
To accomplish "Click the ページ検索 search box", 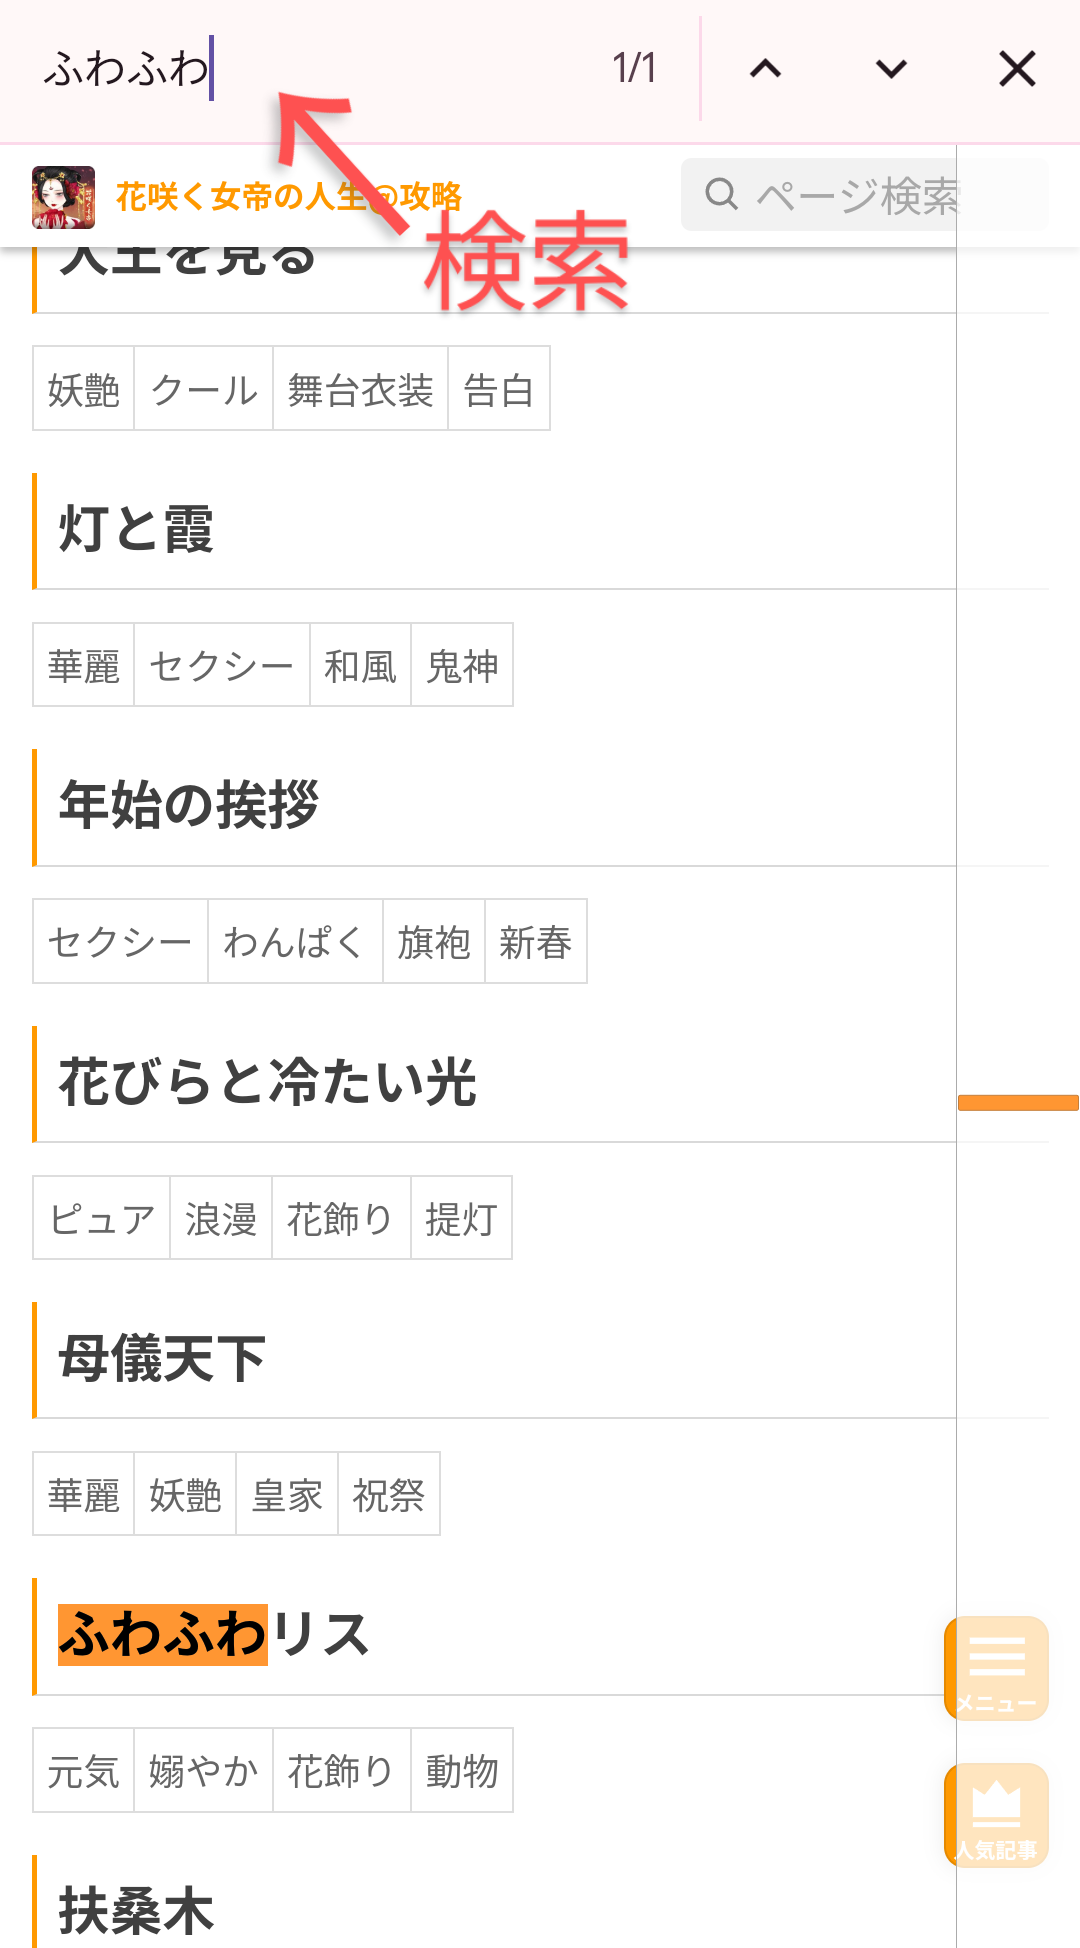I will [x=865, y=195].
